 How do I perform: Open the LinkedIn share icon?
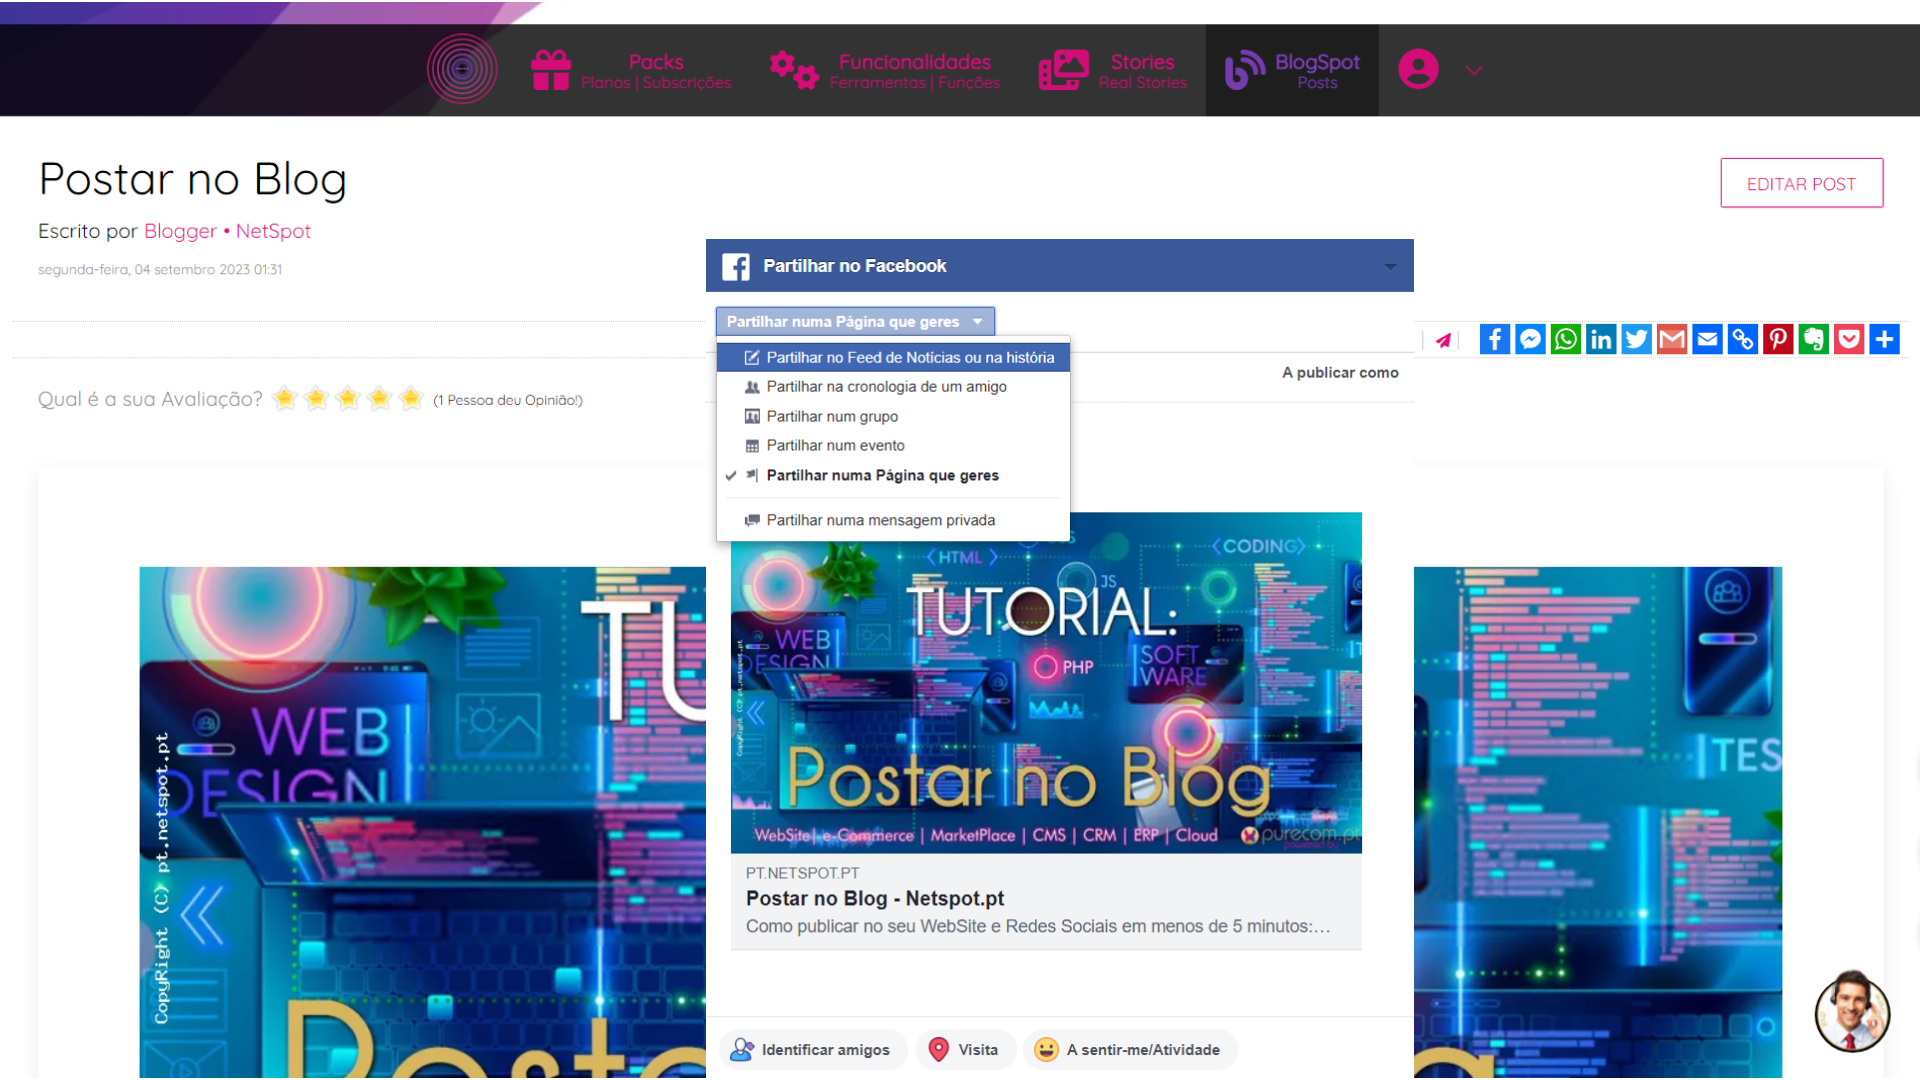pyautogui.click(x=1601, y=339)
